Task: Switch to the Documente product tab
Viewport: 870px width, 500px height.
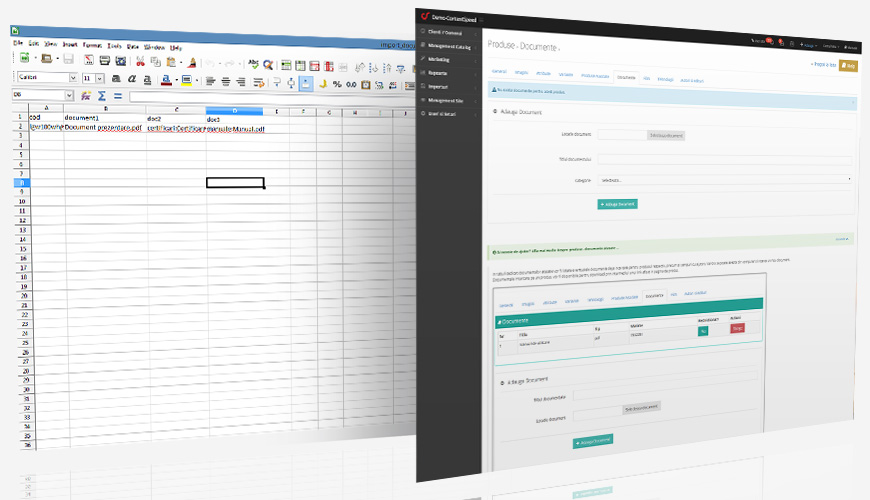Action: 626,77
